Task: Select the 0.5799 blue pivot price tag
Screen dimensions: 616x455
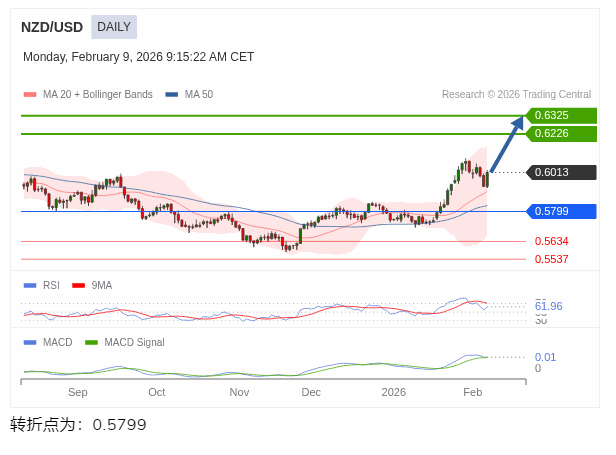Action: [x=560, y=211]
